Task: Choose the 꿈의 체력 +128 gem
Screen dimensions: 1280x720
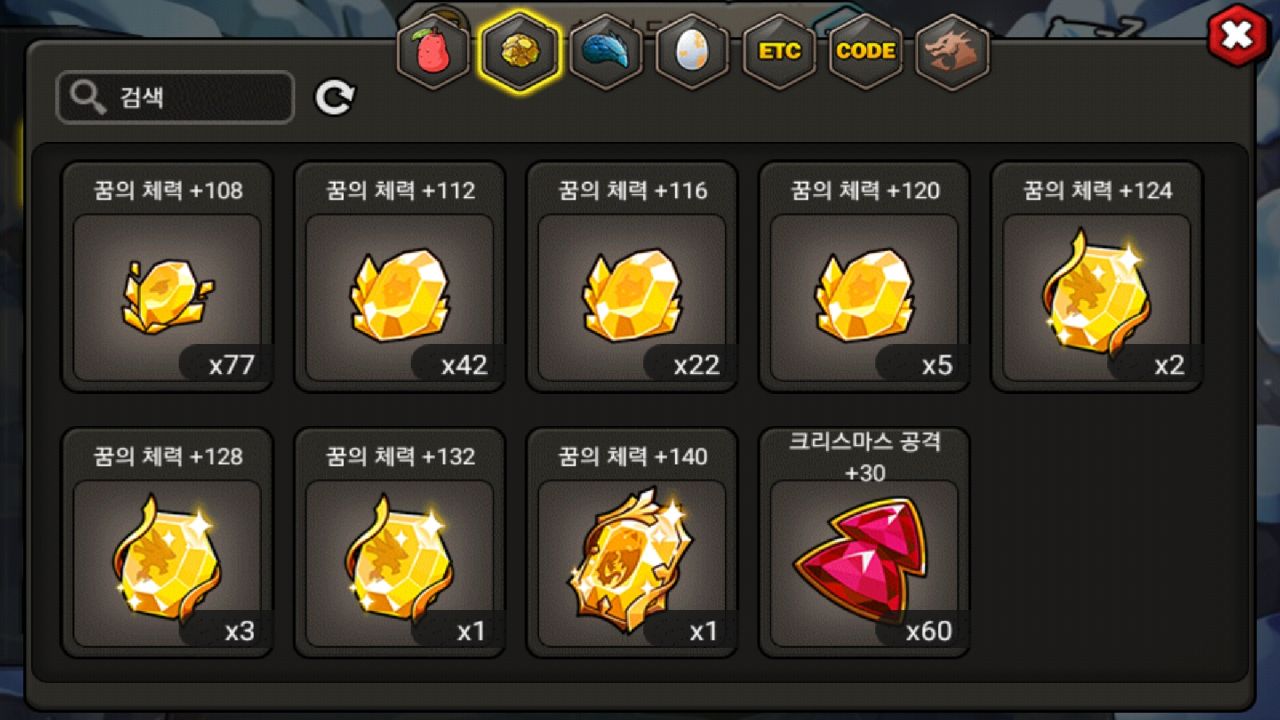Action: pos(167,543)
